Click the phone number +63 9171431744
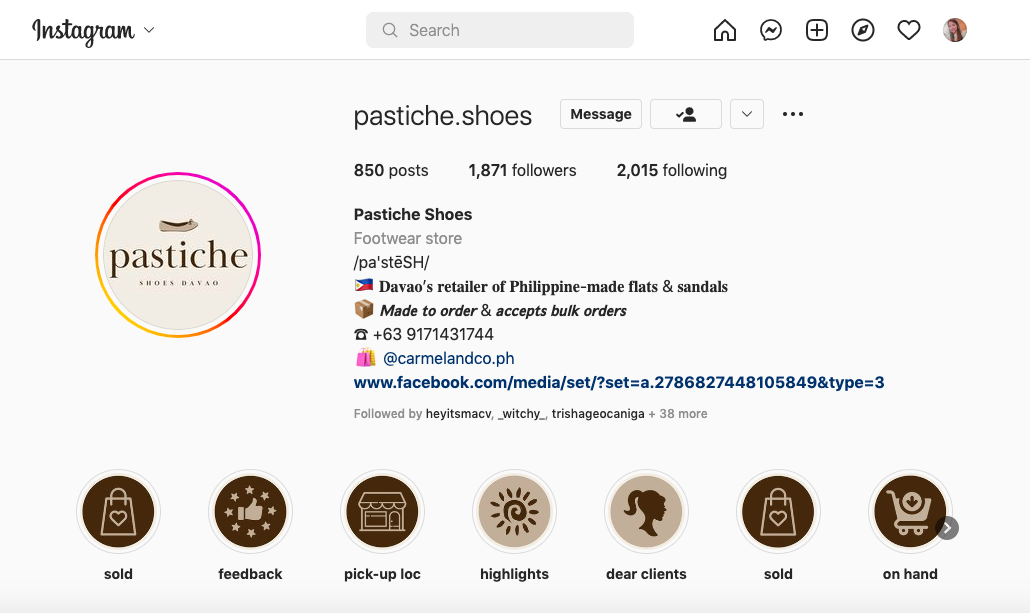Screen dimensions: 1030x613 click(434, 334)
